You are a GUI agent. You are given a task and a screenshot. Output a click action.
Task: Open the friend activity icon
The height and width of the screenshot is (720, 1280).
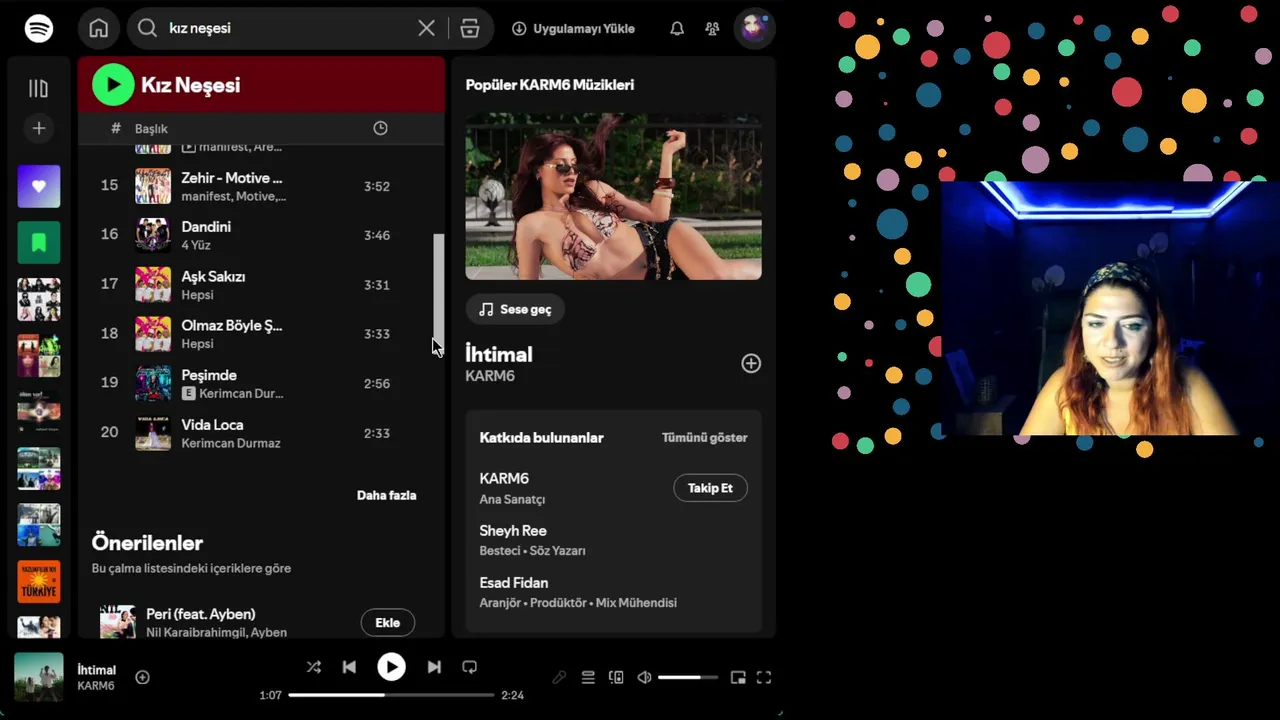tap(712, 28)
